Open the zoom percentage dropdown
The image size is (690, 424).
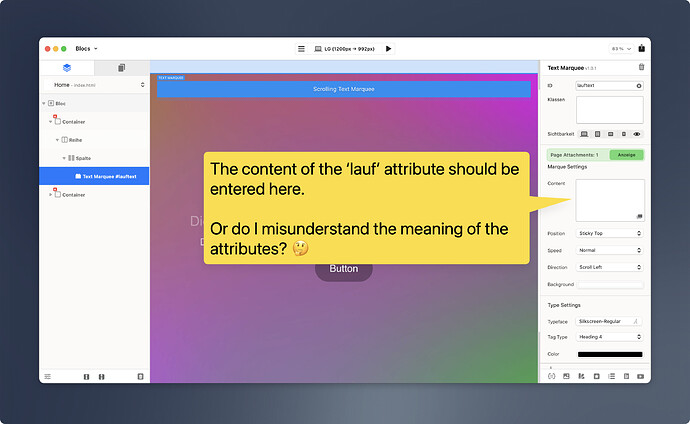click(623, 48)
